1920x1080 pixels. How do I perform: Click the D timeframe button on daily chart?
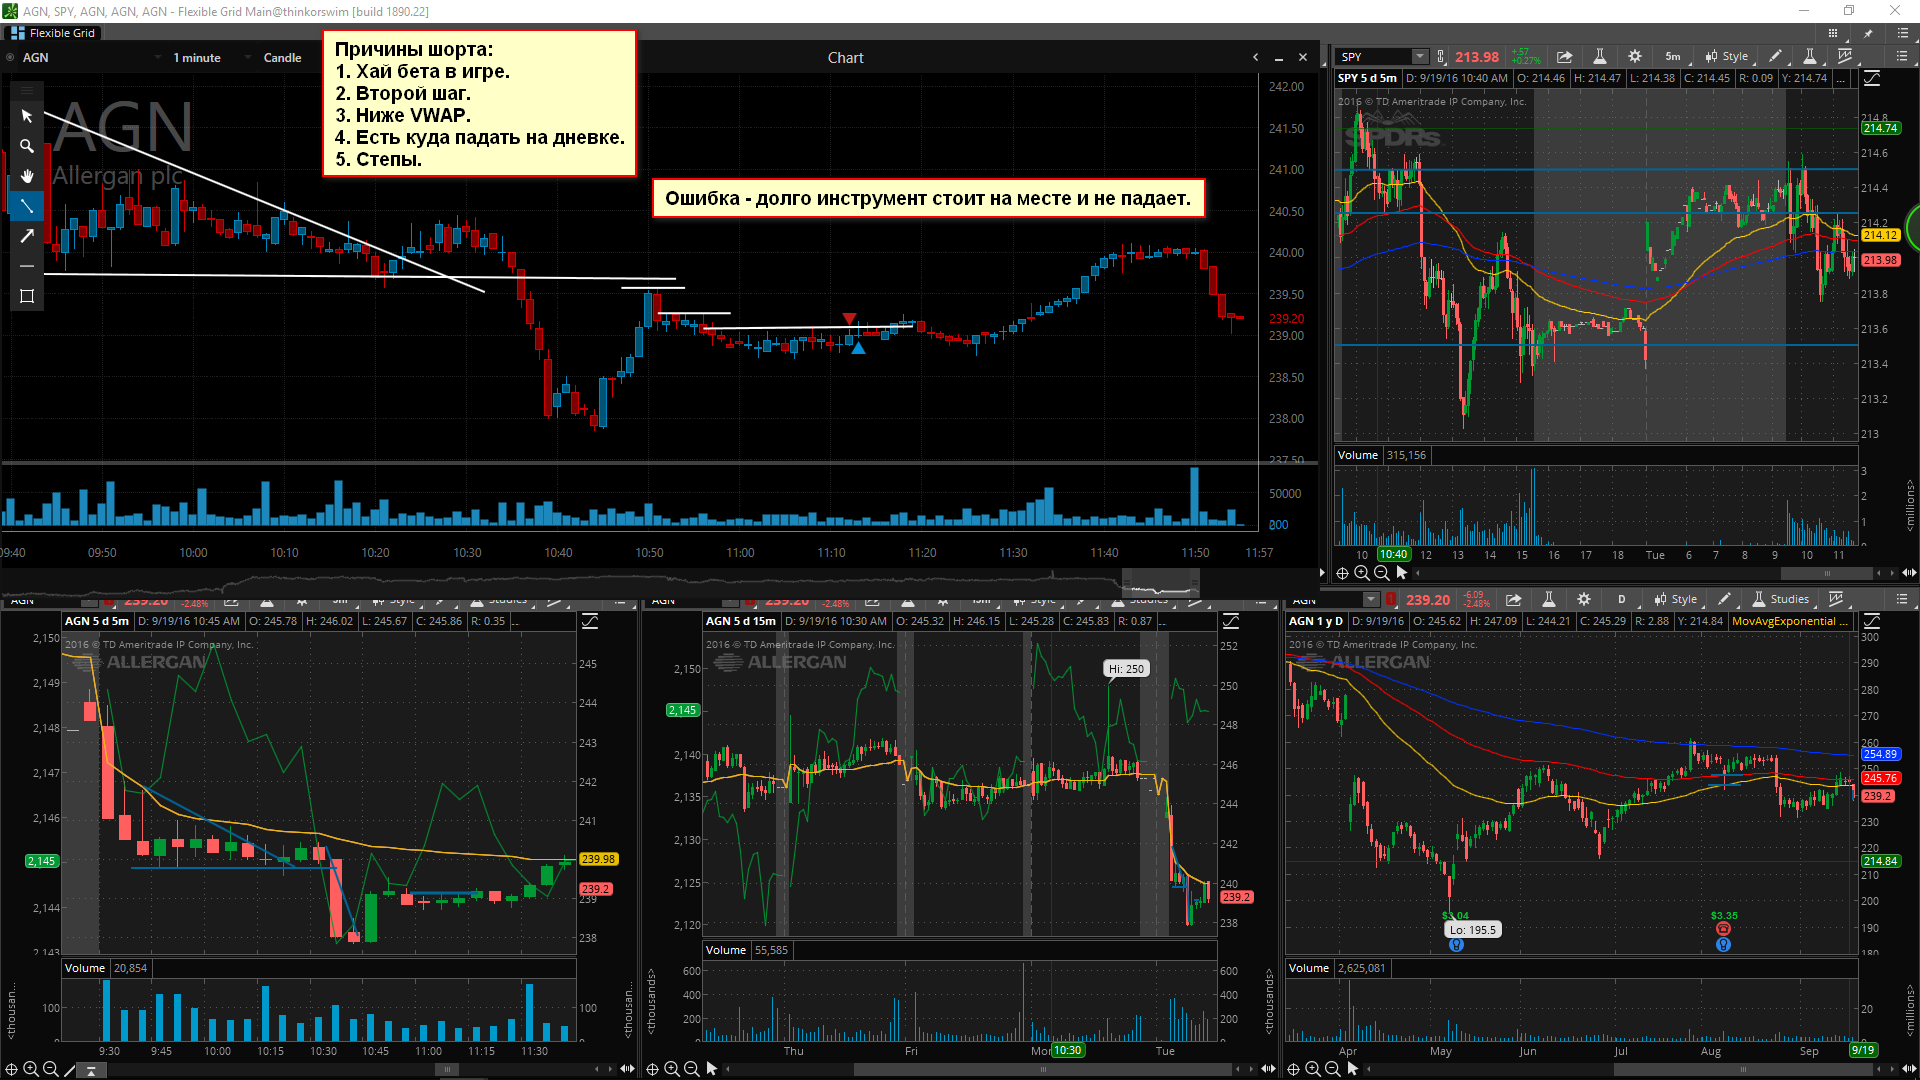point(1622,600)
